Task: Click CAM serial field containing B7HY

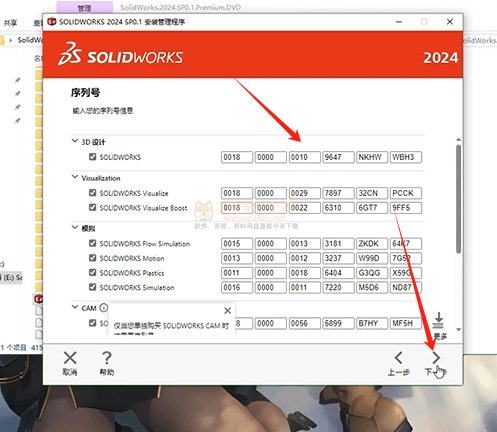Action: point(372,323)
